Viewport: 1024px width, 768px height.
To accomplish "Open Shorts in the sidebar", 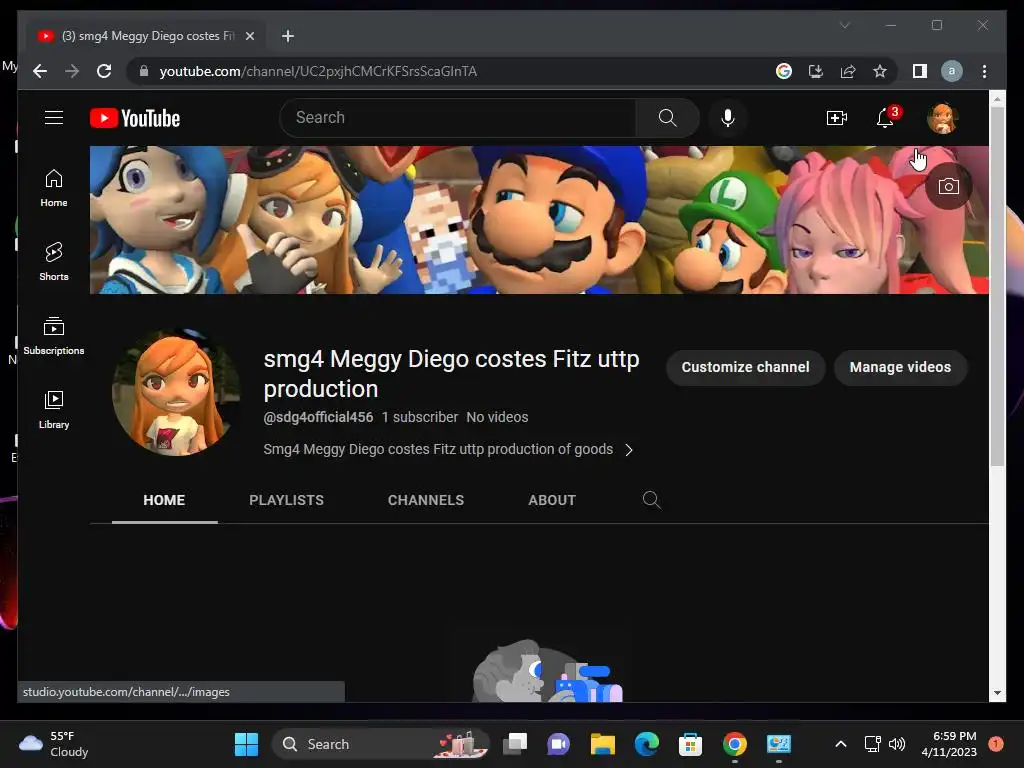I will 54,261.
